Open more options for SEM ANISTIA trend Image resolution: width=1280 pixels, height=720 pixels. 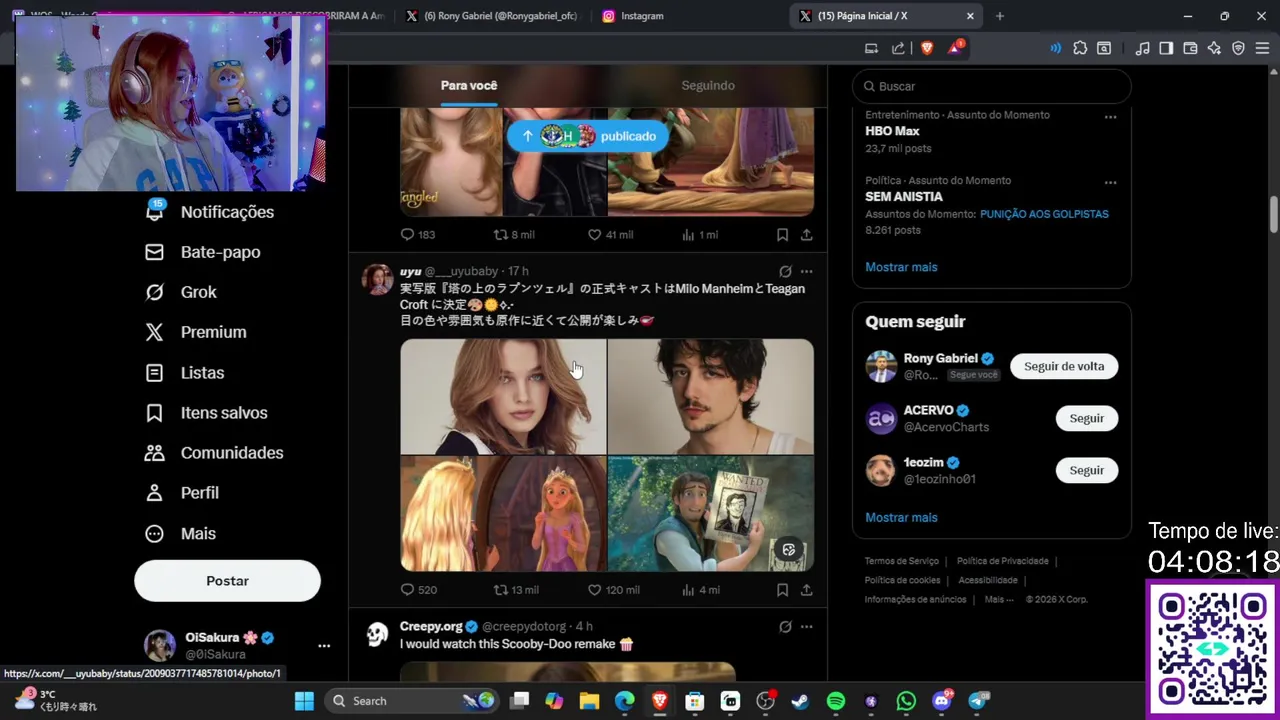pos(1110,183)
